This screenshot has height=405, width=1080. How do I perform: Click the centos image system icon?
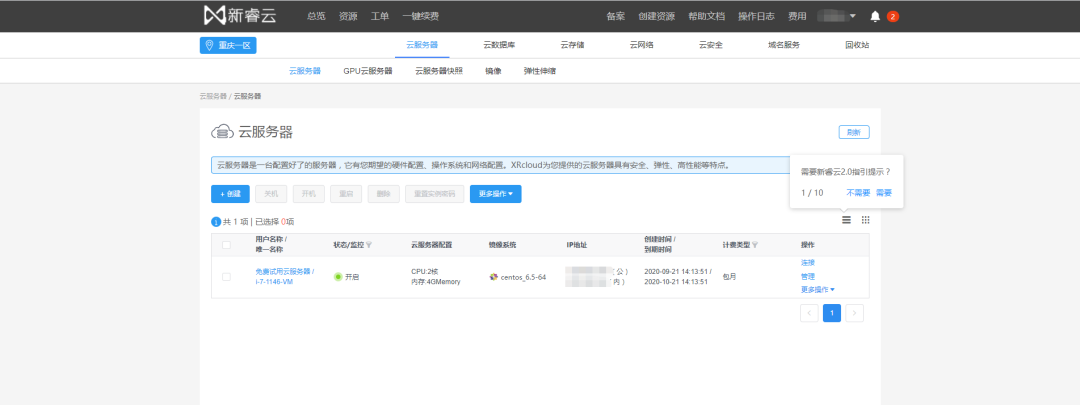point(493,277)
